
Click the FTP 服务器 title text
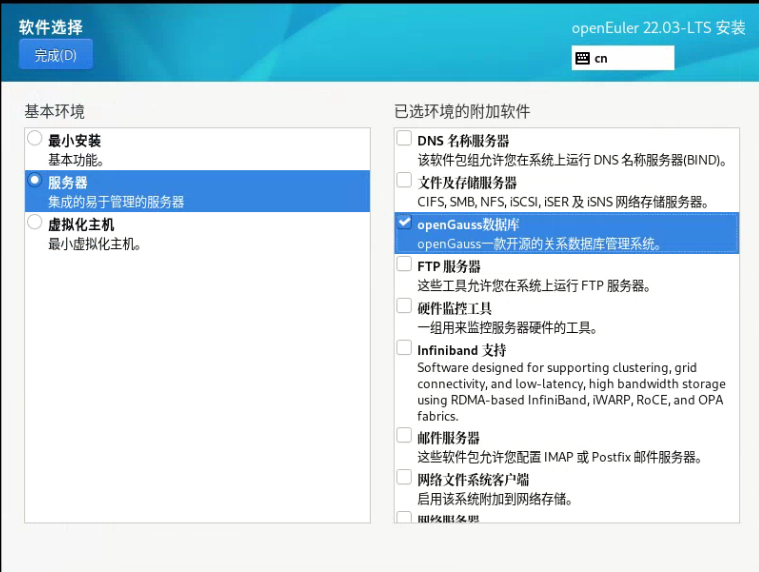tap(449, 267)
